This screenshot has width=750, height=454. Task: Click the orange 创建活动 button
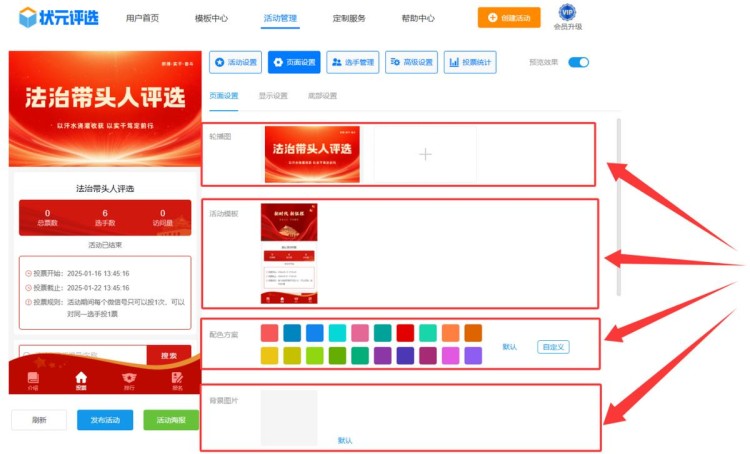[509, 18]
